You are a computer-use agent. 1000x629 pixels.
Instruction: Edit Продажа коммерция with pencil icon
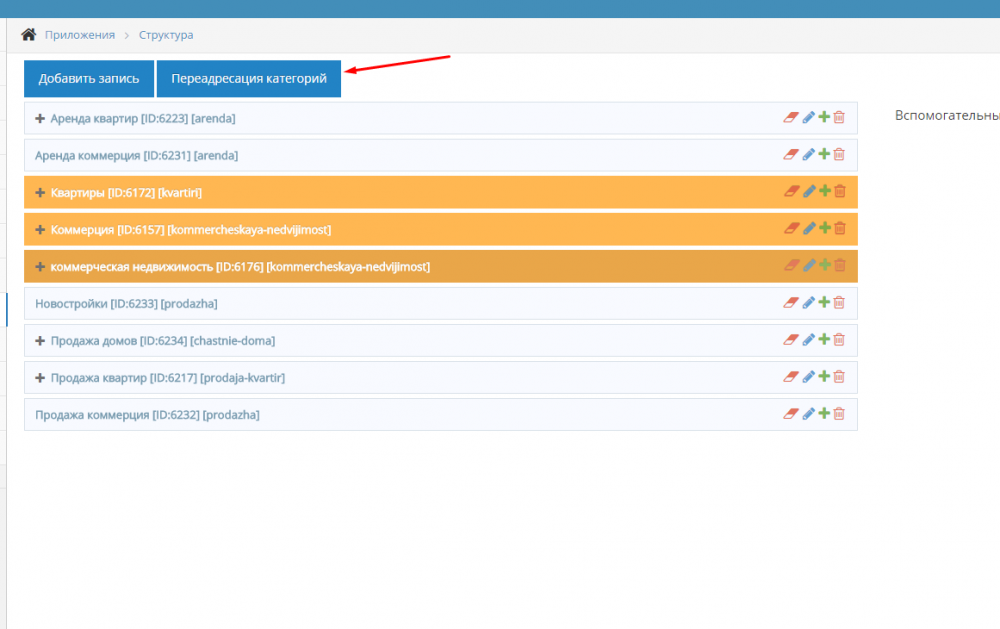[x=808, y=413]
